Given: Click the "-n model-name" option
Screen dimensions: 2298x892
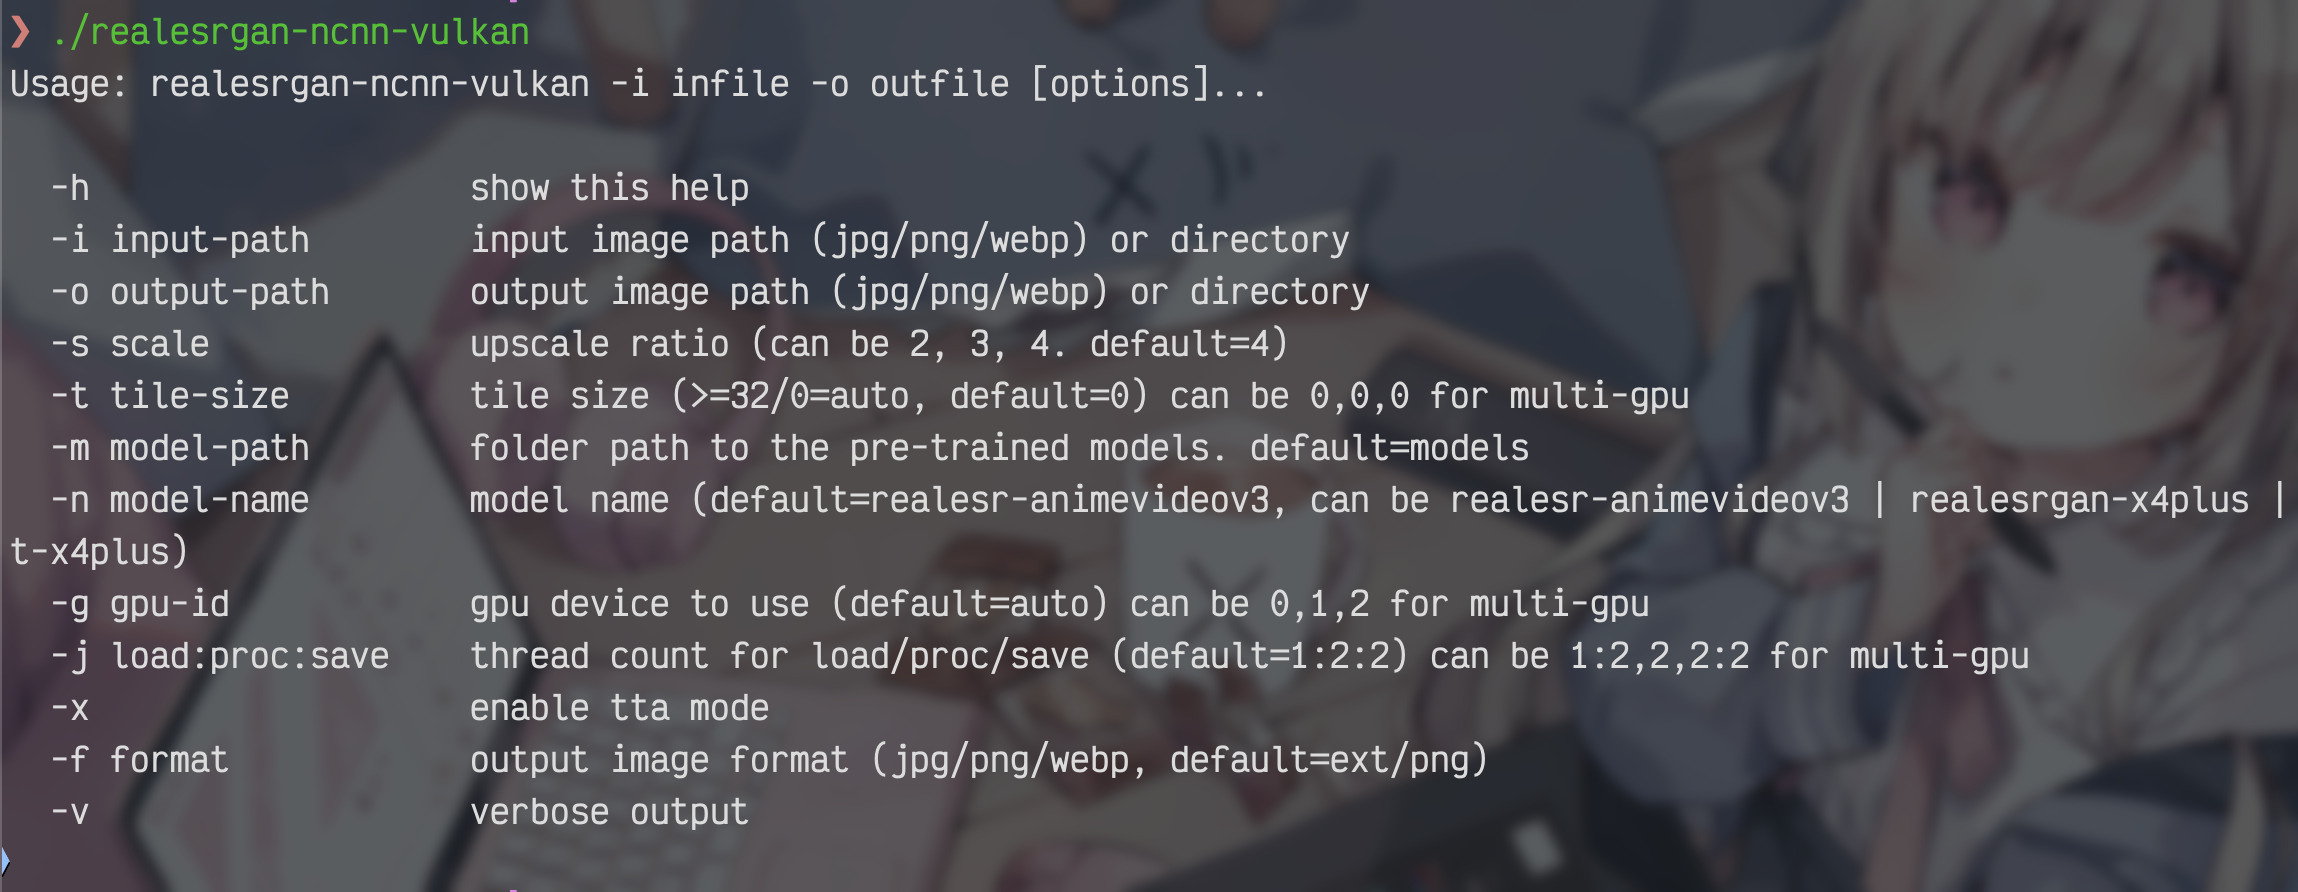Looking at the screenshot, I should (x=180, y=500).
